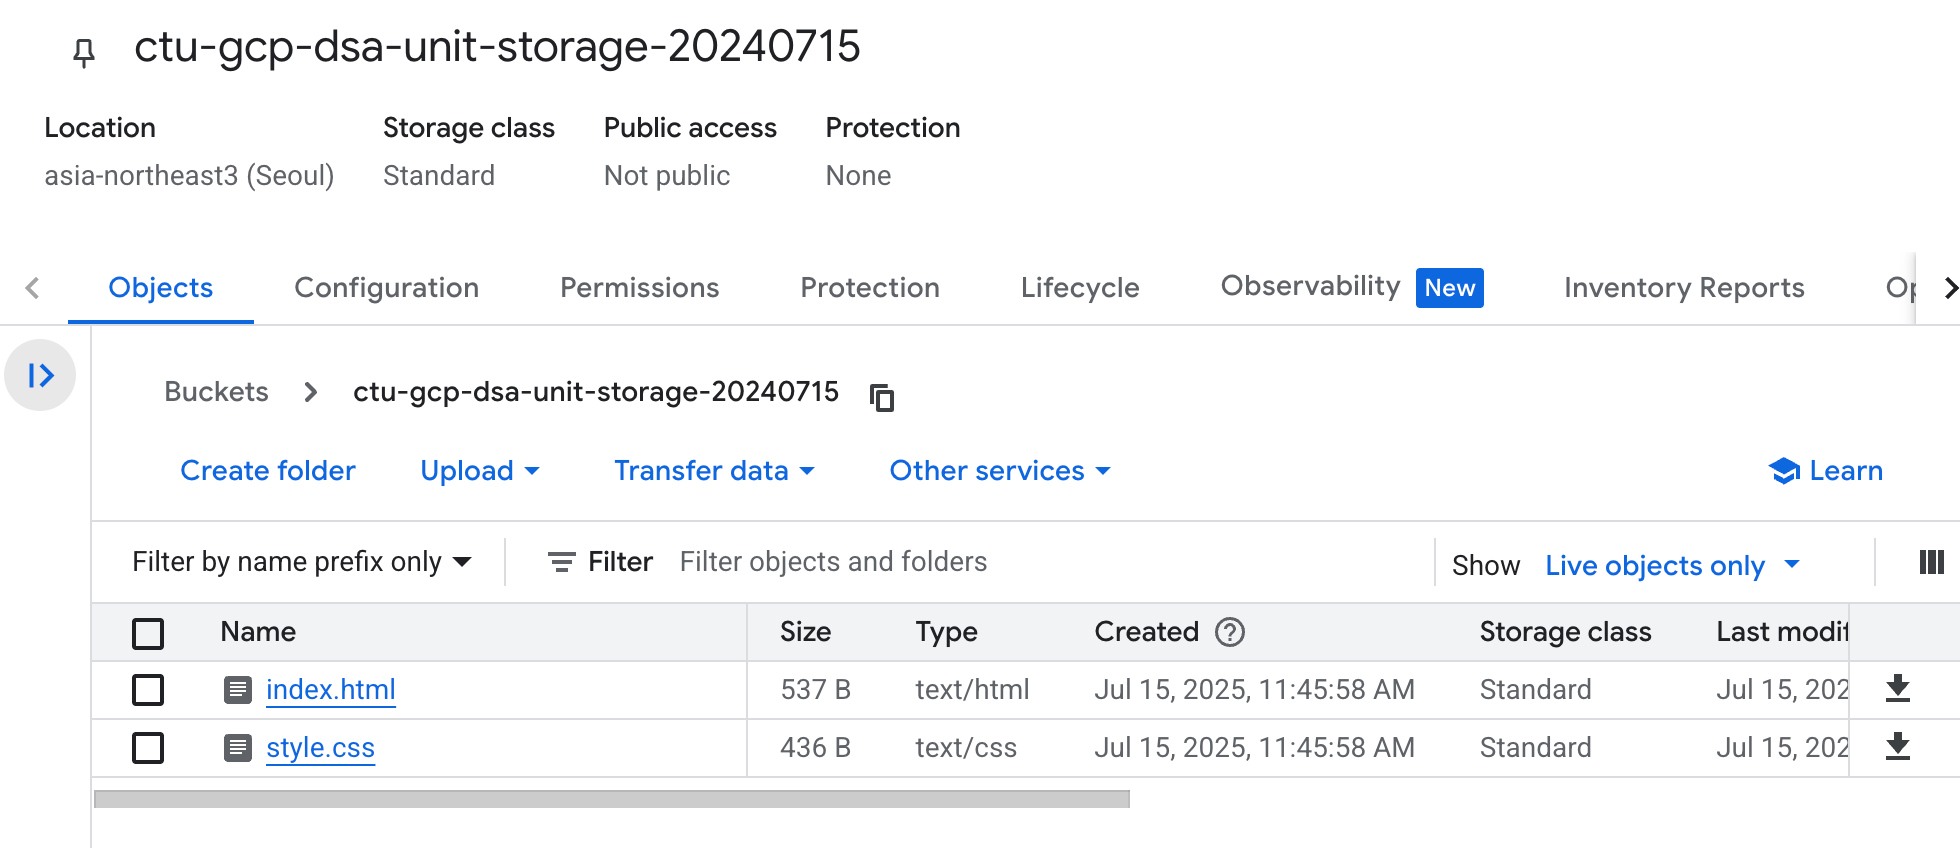The image size is (1960, 848).
Task: Expand the Transfer data dropdown
Action: pyautogui.click(x=714, y=471)
